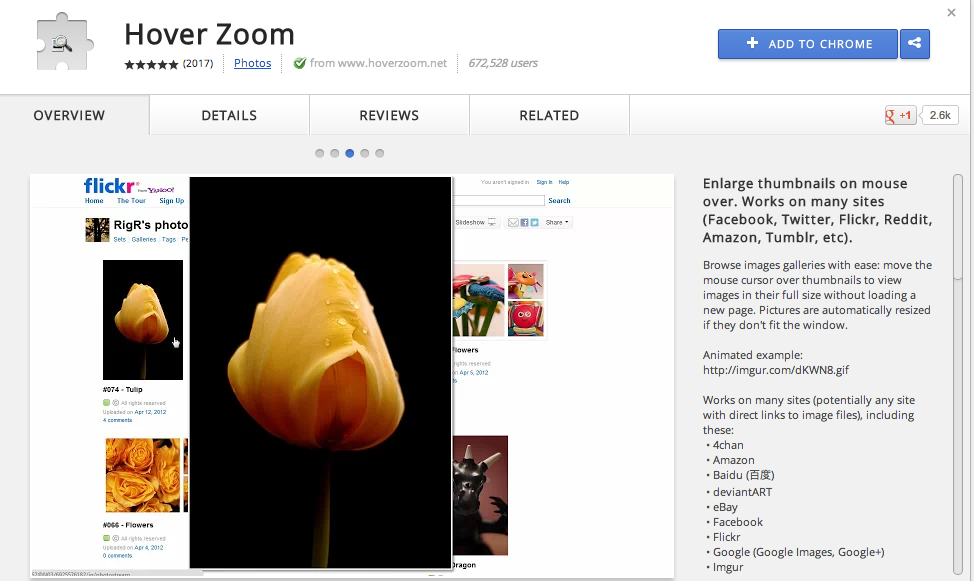Screen dimensions: 974x581
Task: Select the second screenshot carousel dot
Action: point(334,153)
